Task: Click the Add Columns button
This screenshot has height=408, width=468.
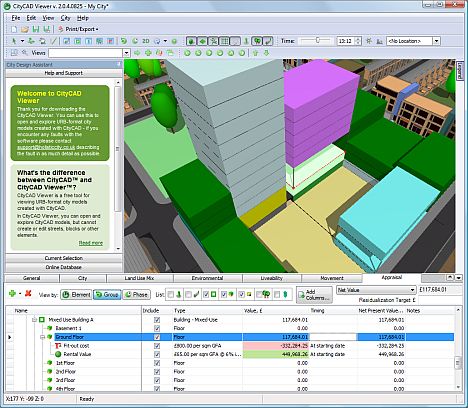Action: point(314,295)
